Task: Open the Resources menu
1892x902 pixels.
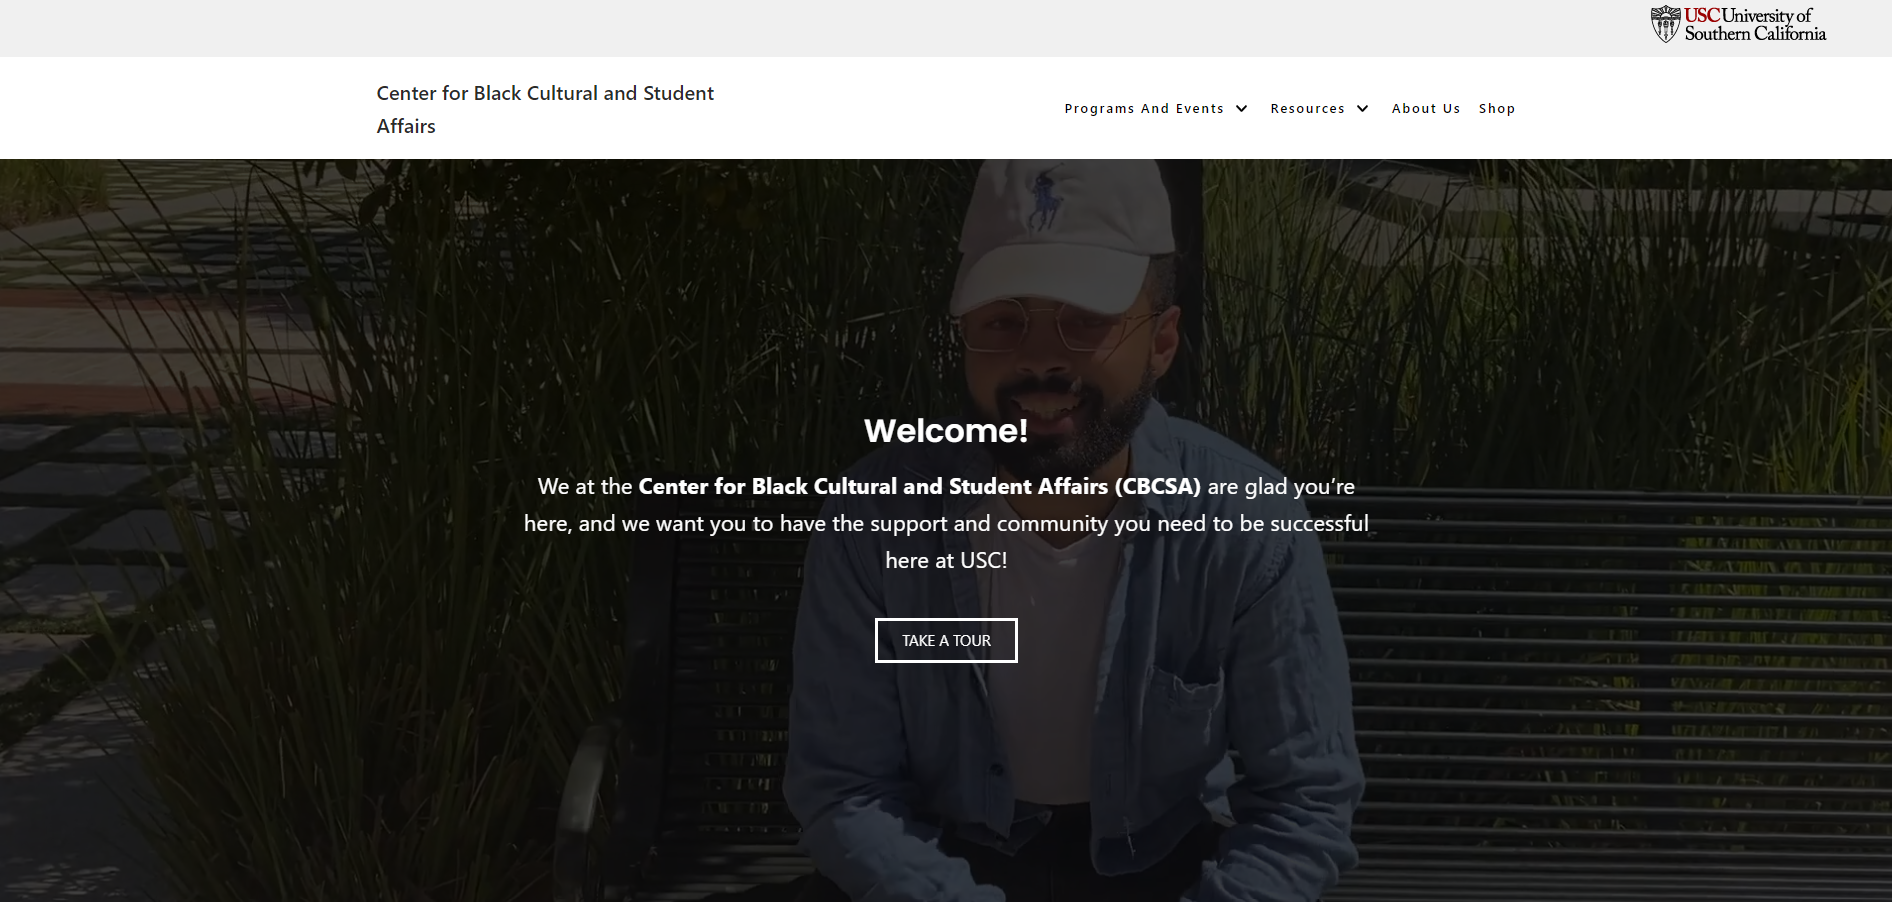Action: (x=1308, y=108)
